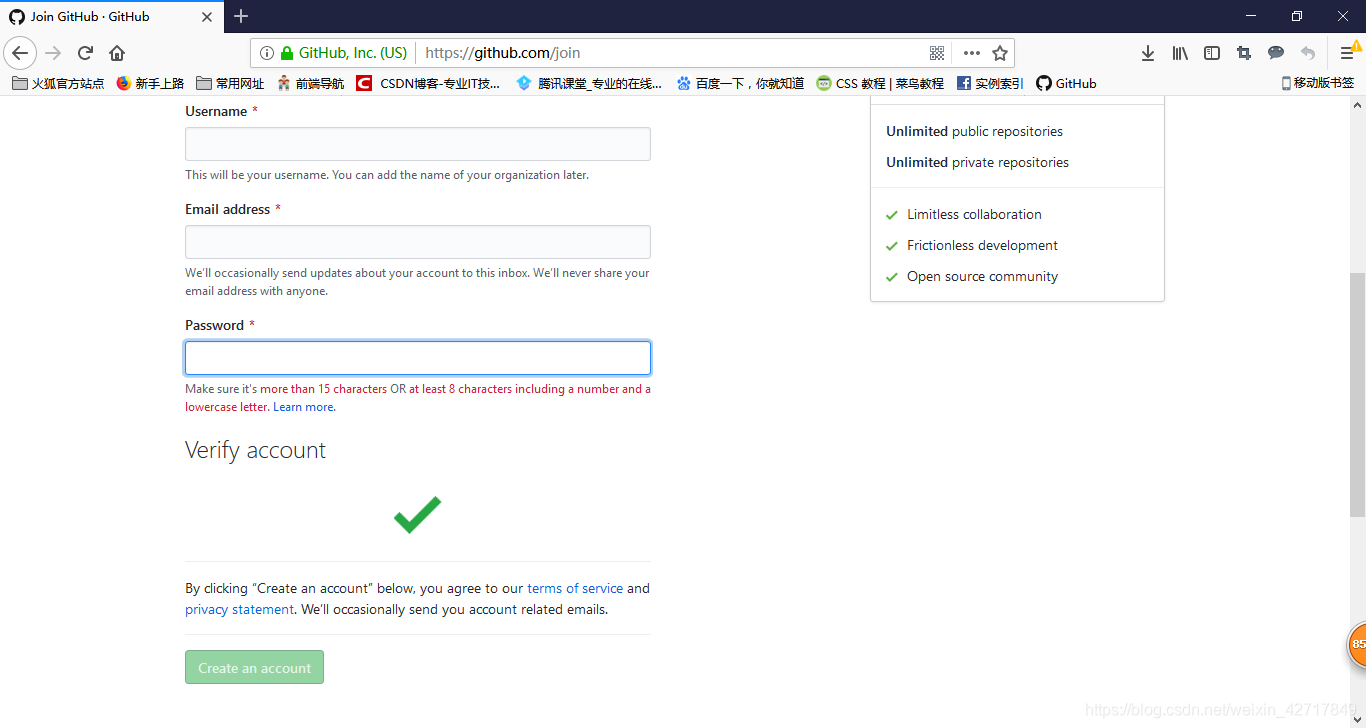This screenshot has width=1366, height=728.
Task: Open the browser home page
Action: coord(117,53)
